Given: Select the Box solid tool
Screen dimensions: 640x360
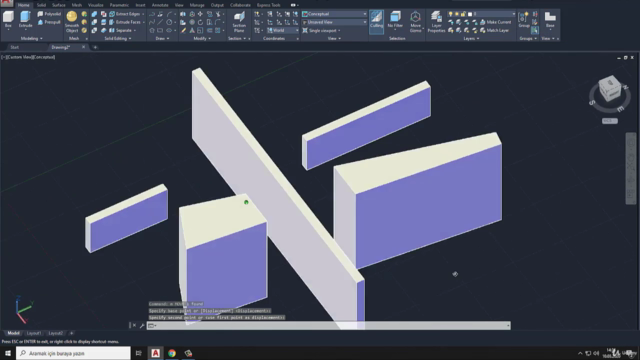Looking at the screenshot, I should coord(8,19).
